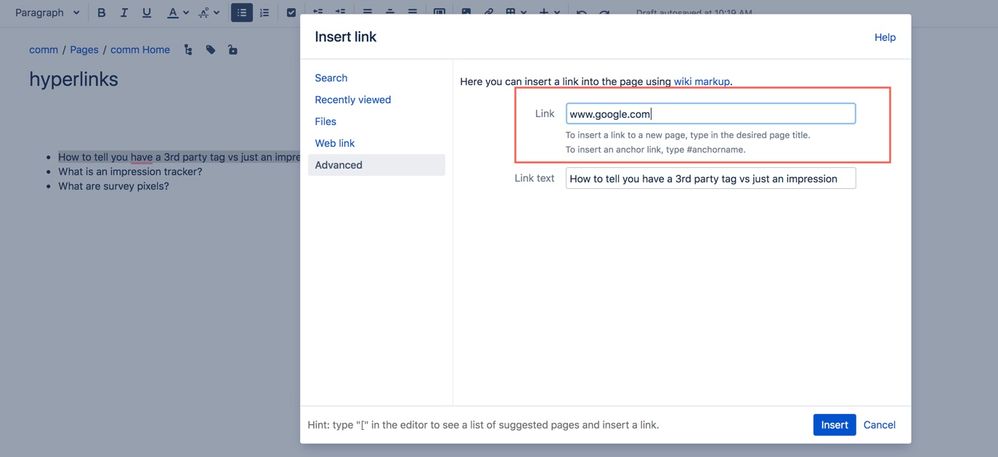
Task: Click the hyperlinks page title
Action: [x=74, y=80]
